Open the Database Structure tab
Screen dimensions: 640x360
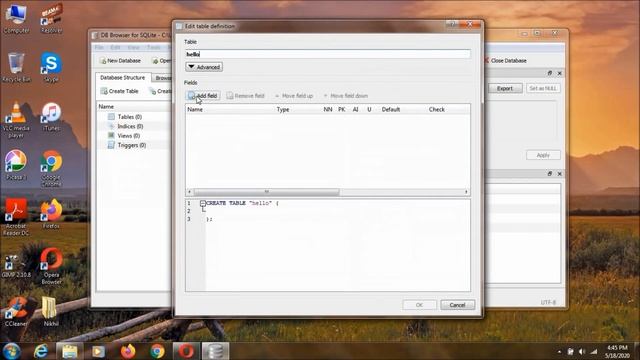point(122,78)
